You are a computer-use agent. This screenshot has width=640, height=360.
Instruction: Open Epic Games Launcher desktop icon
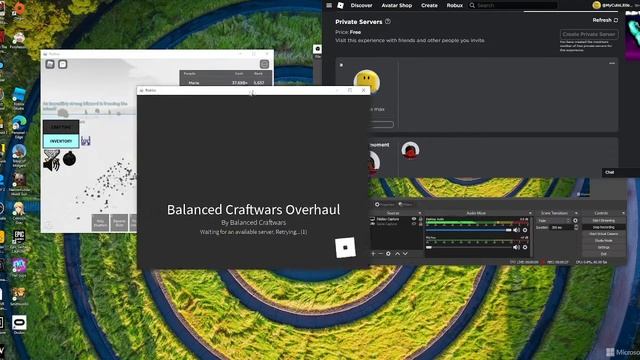point(19,241)
